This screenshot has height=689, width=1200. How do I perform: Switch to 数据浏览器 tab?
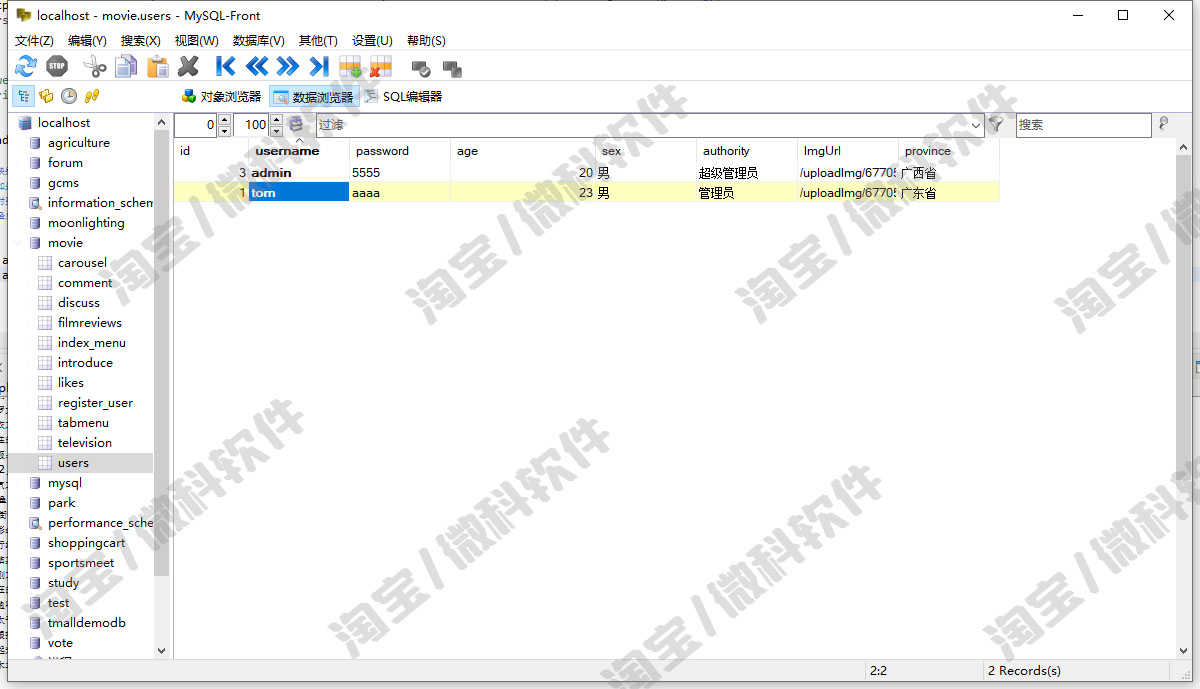pyautogui.click(x=313, y=97)
